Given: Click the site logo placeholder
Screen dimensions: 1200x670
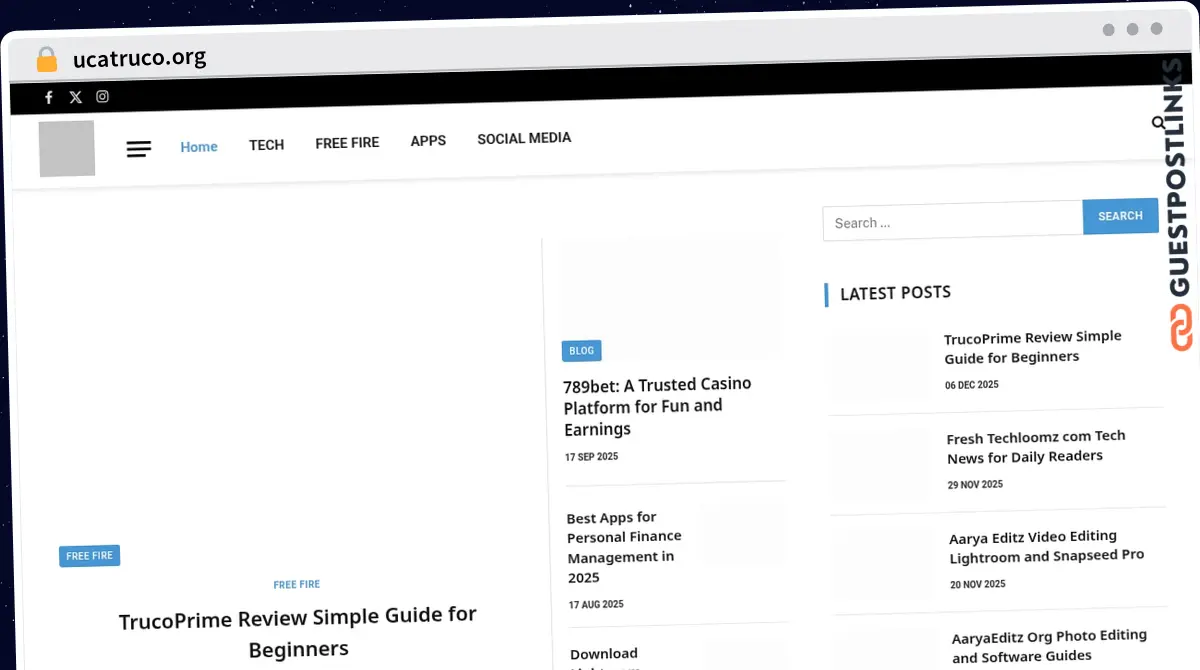Looking at the screenshot, I should tap(66, 148).
